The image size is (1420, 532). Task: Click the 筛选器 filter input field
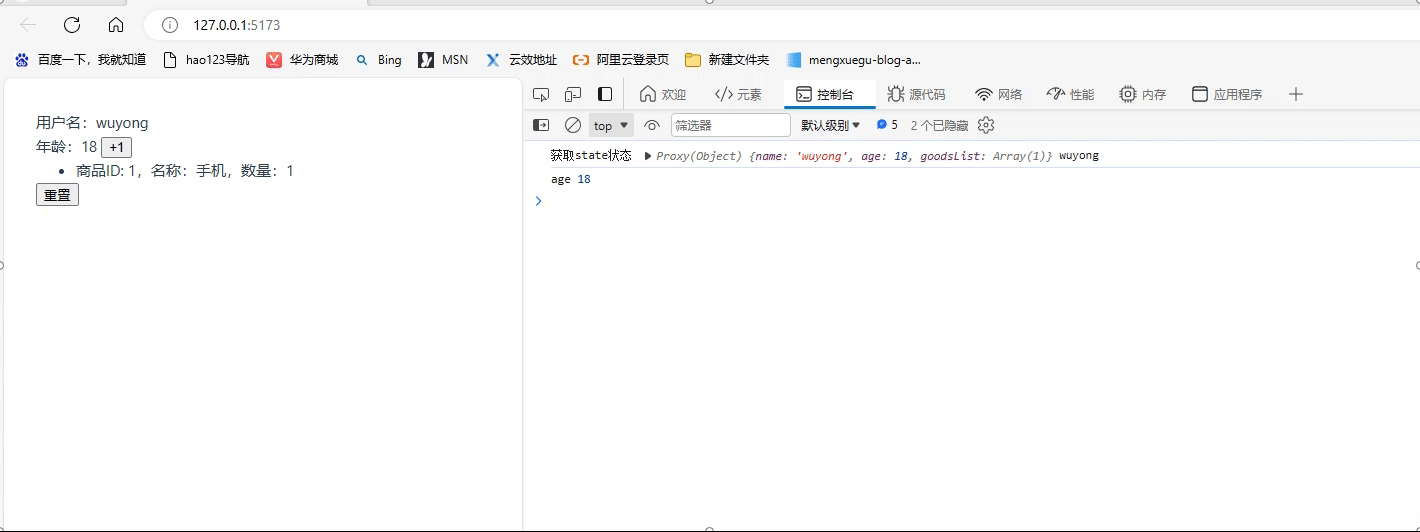point(730,125)
